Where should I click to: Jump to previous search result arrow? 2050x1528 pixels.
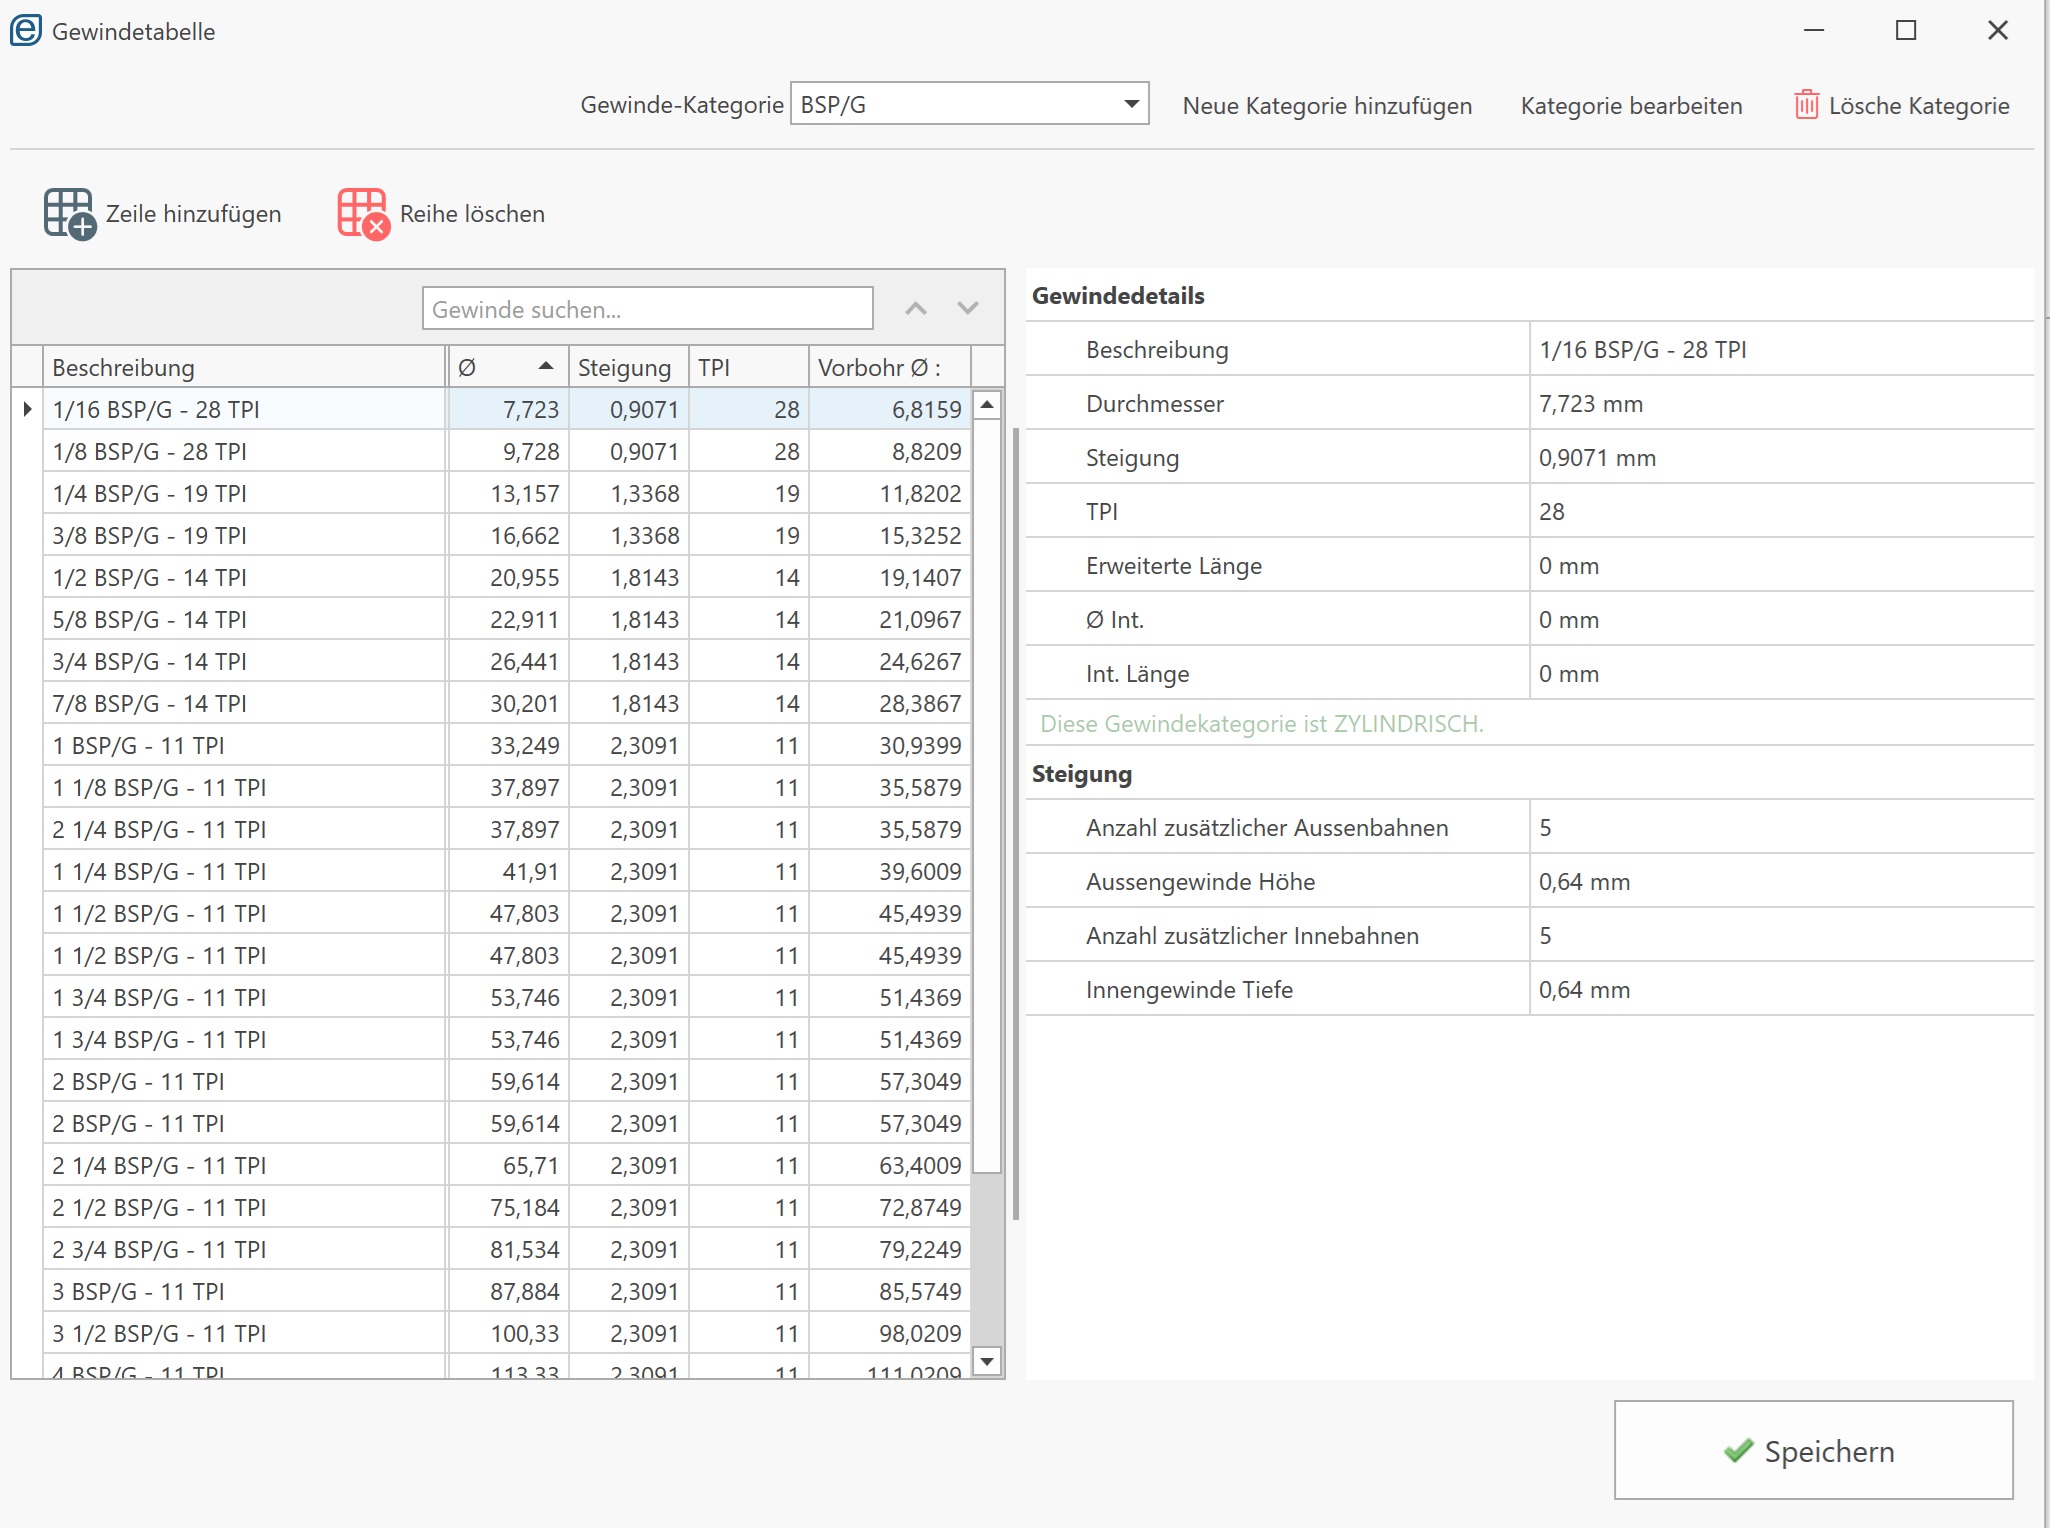915,309
